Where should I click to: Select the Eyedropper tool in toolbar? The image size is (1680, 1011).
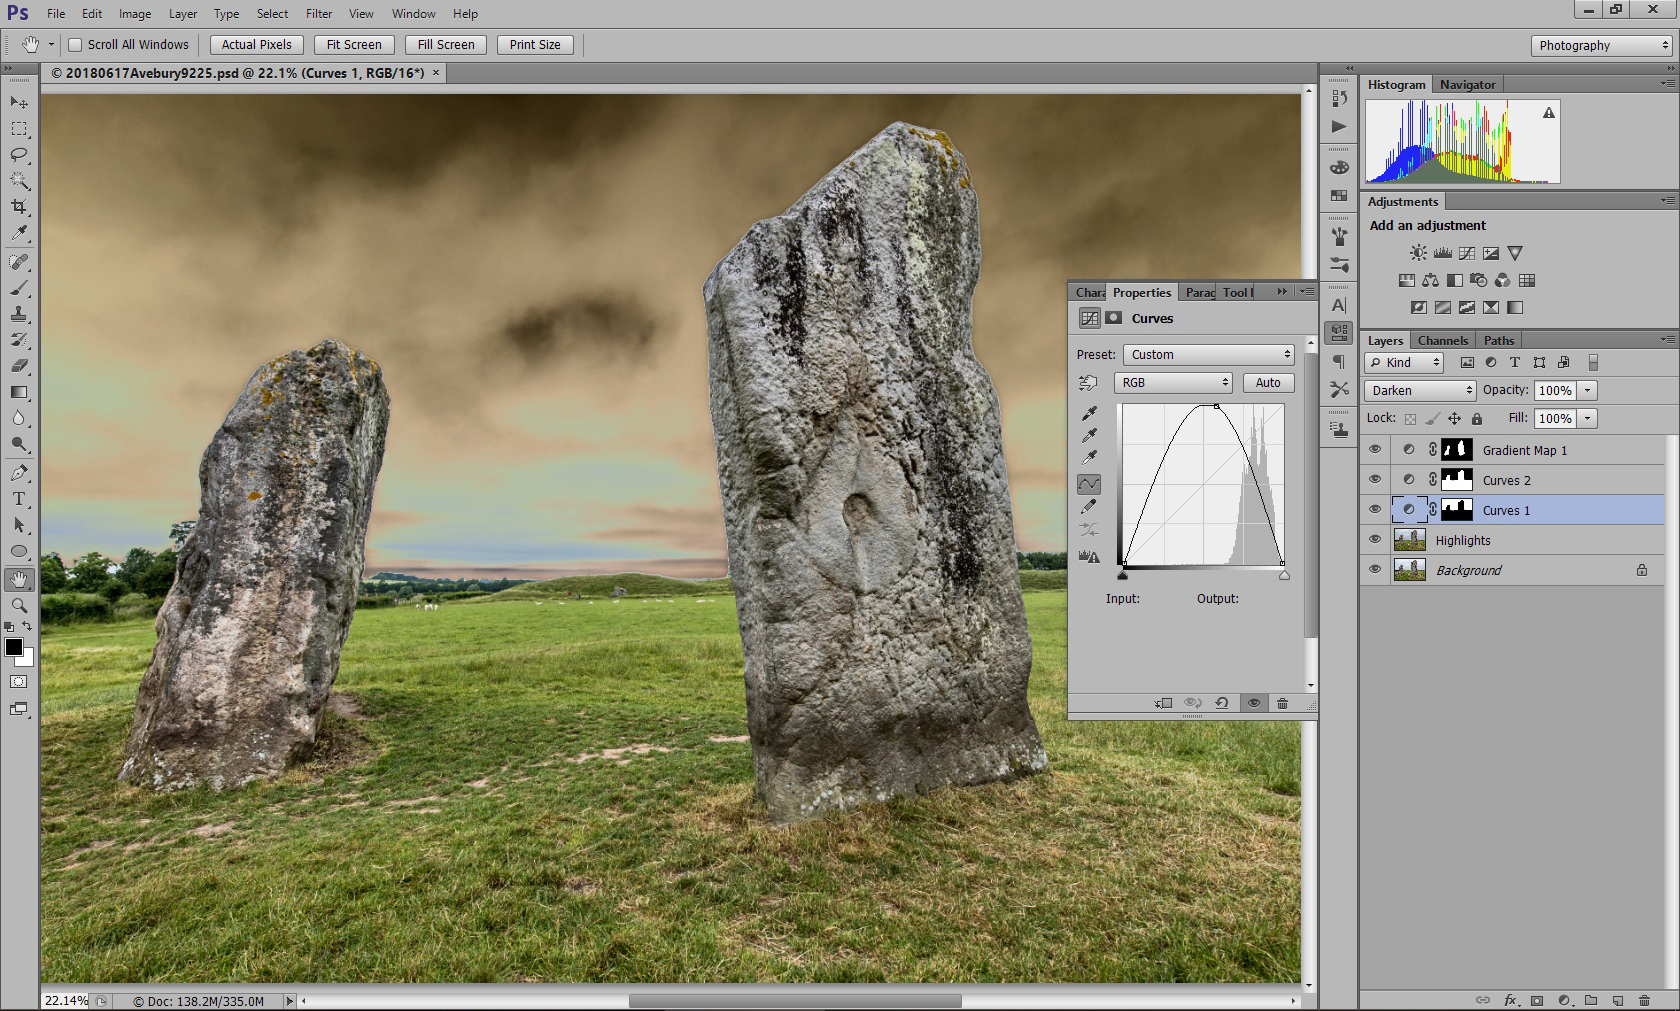tap(19, 233)
